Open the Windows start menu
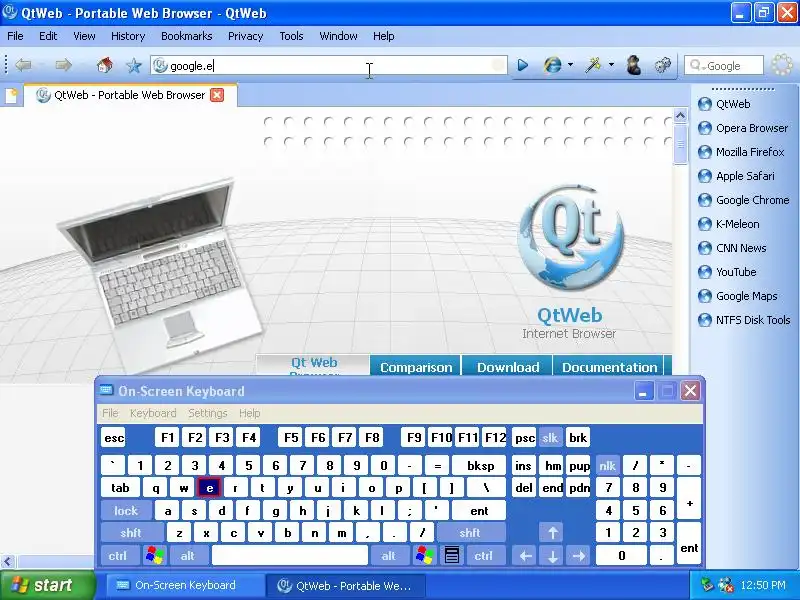 [46, 585]
